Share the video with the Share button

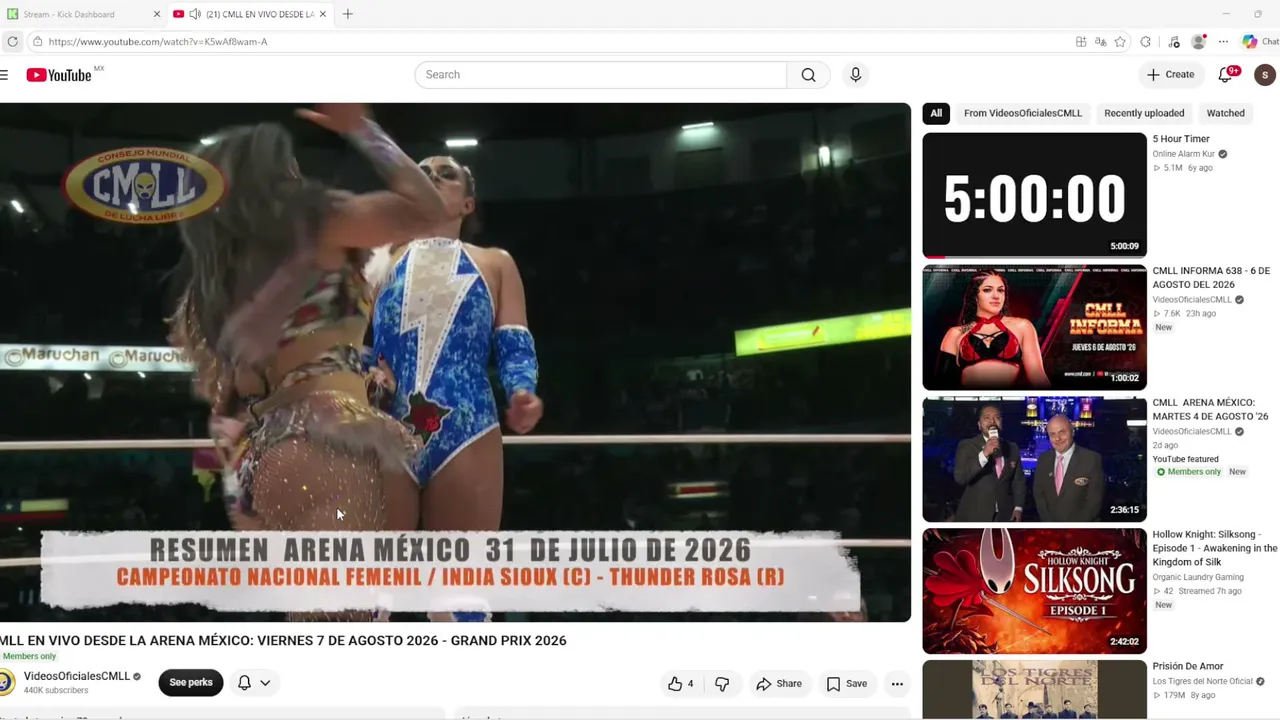[x=779, y=684]
